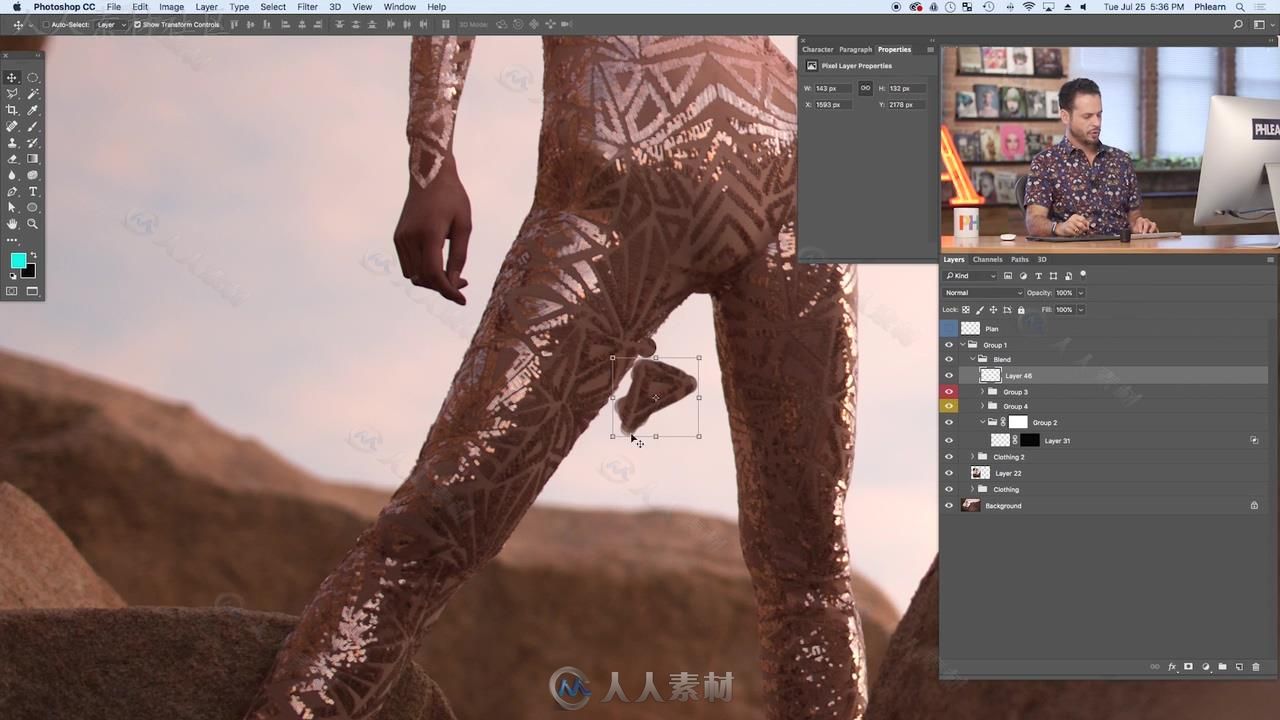Click the W width field in Properties

pos(833,88)
